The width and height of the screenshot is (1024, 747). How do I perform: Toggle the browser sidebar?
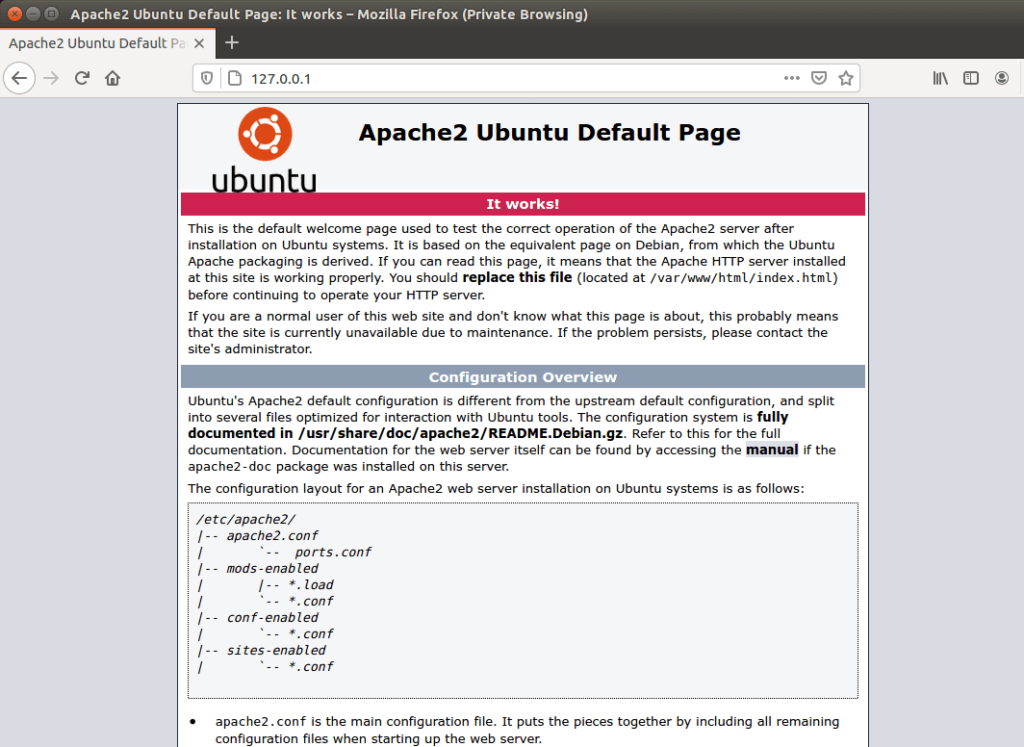pyautogui.click(x=970, y=78)
